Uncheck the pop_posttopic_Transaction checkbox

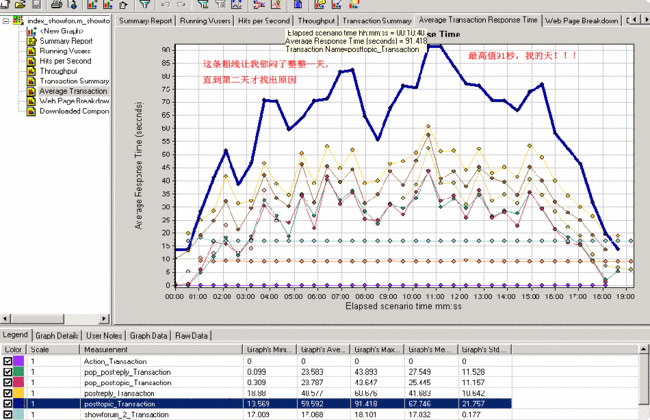click(7, 382)
